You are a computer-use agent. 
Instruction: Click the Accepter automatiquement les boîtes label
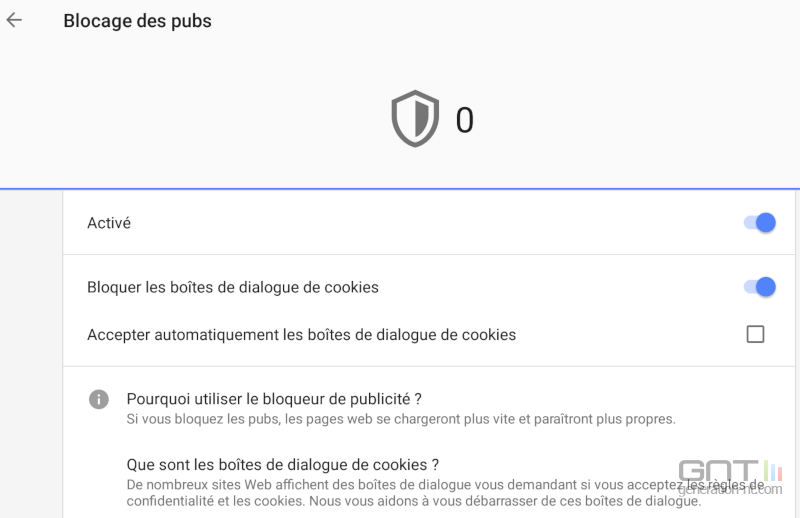tap(302, 335)
